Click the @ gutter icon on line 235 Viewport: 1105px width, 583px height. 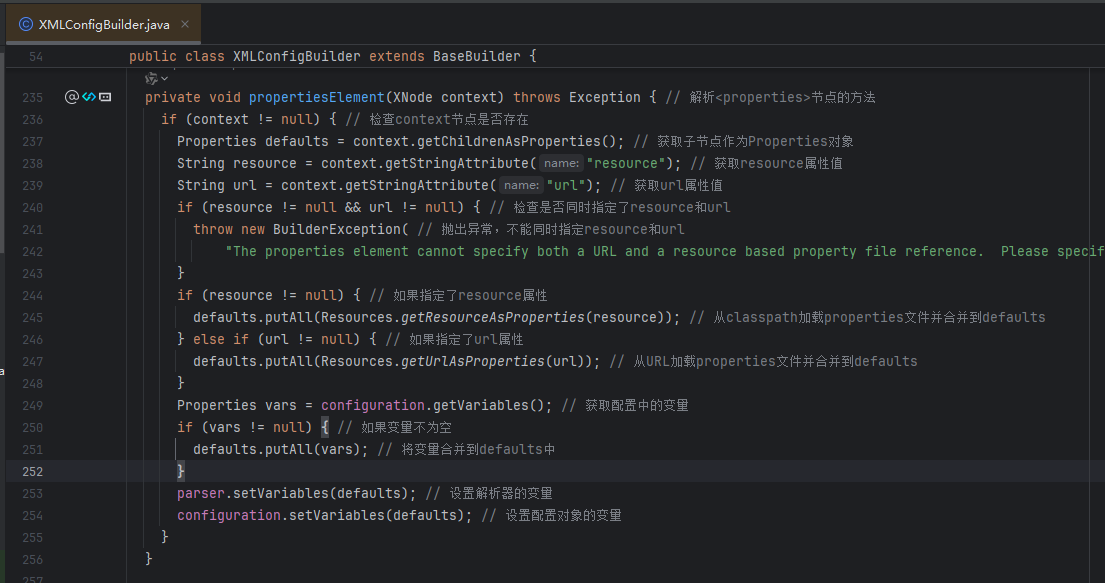tap(71, 97)
